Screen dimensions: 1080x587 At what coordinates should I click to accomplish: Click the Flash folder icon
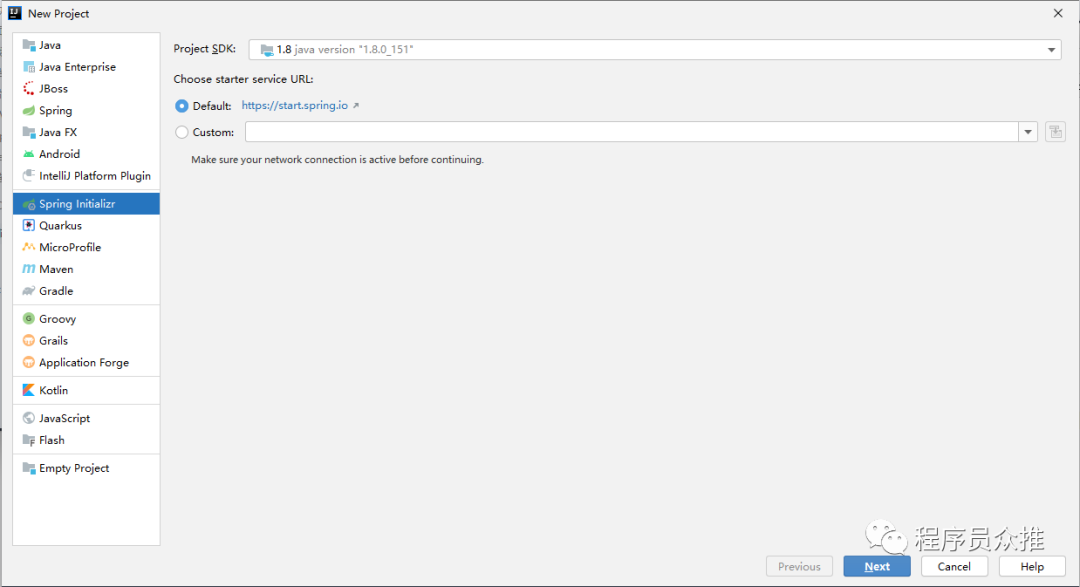pos(29,440)
